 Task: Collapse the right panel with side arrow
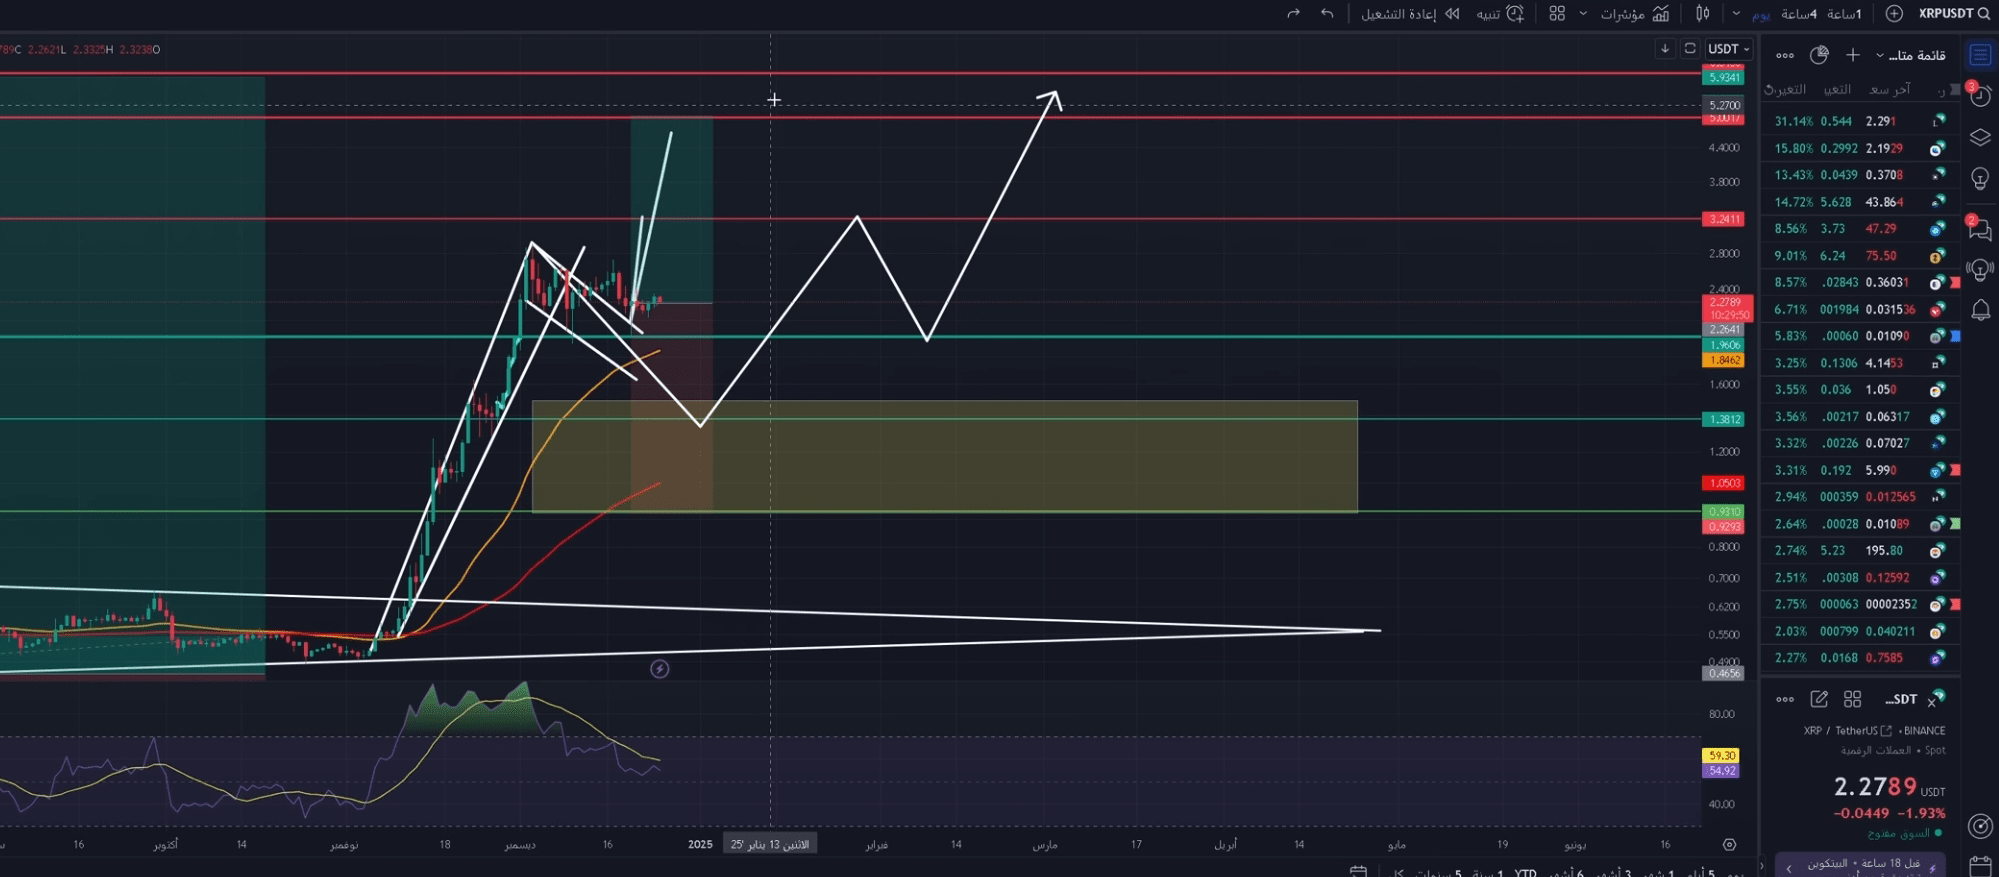point(1762,866)
